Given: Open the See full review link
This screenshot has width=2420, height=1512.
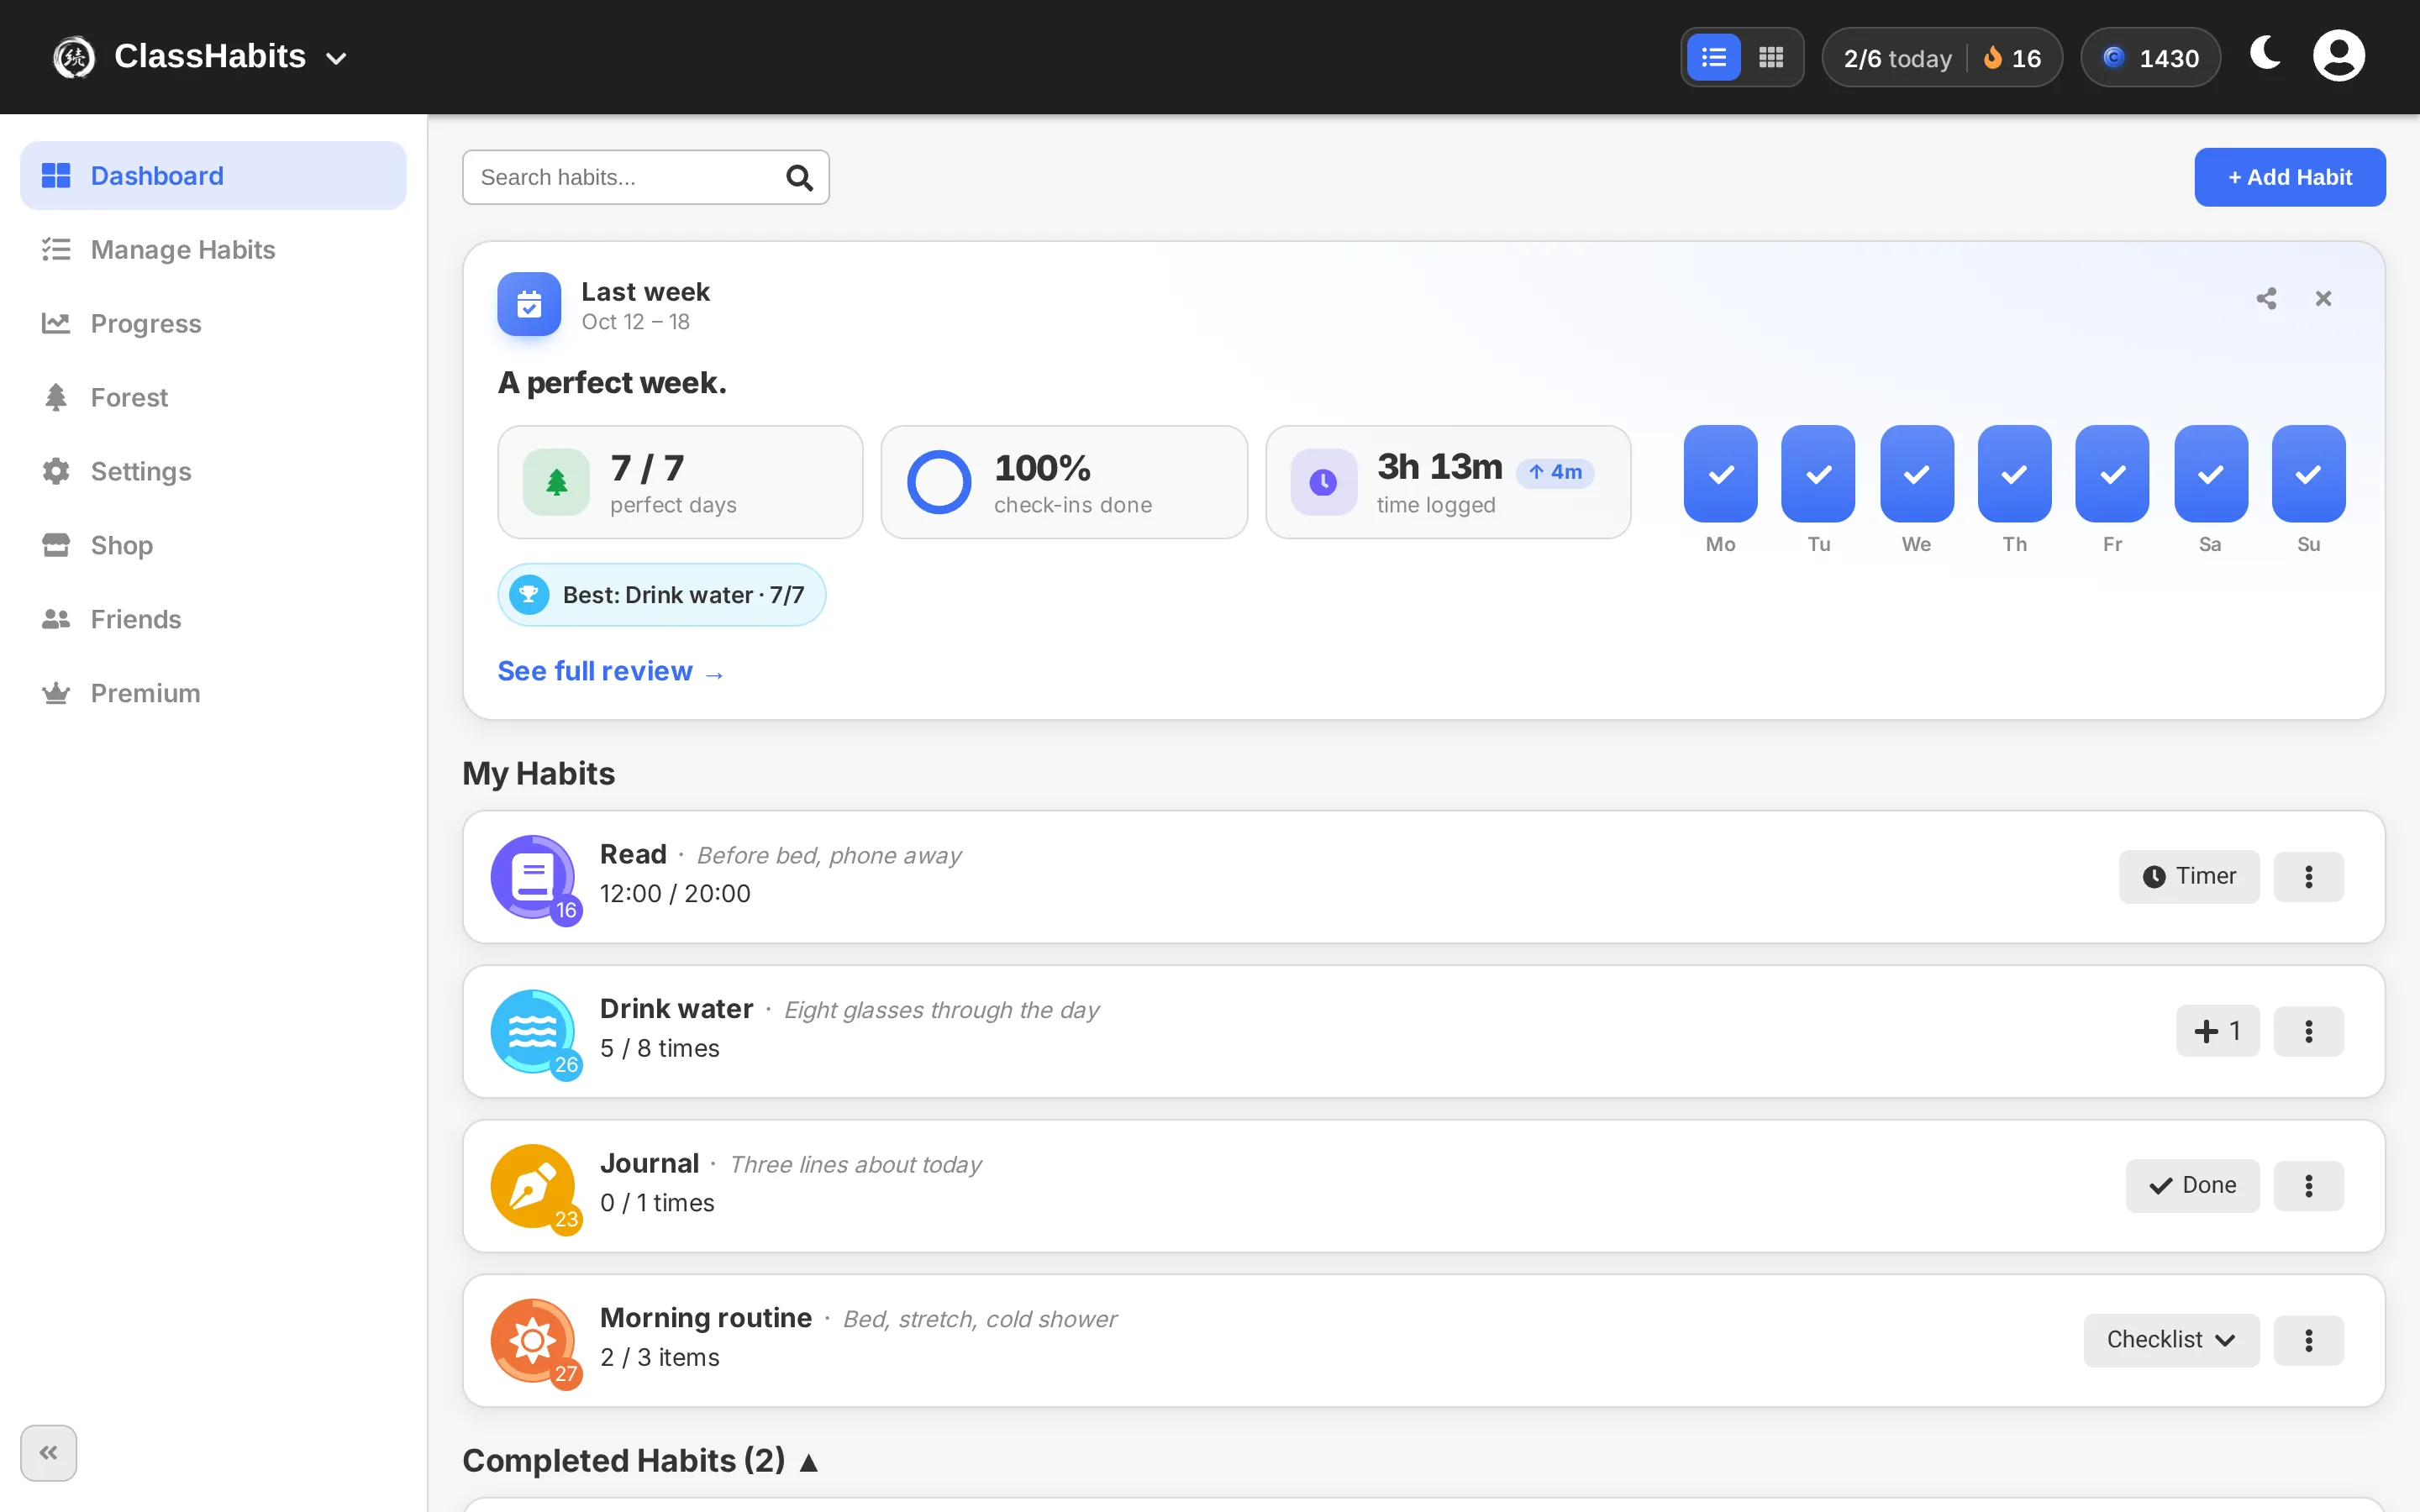Looking at the screenshot, I should [x=611, y=671].
